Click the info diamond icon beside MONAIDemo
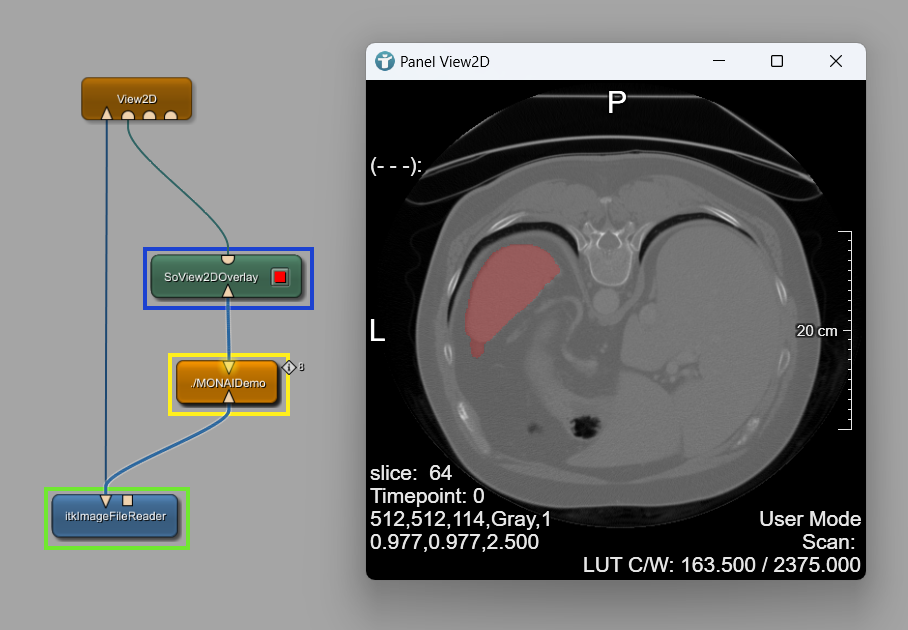908x630 pixels. tap(289, 367)
